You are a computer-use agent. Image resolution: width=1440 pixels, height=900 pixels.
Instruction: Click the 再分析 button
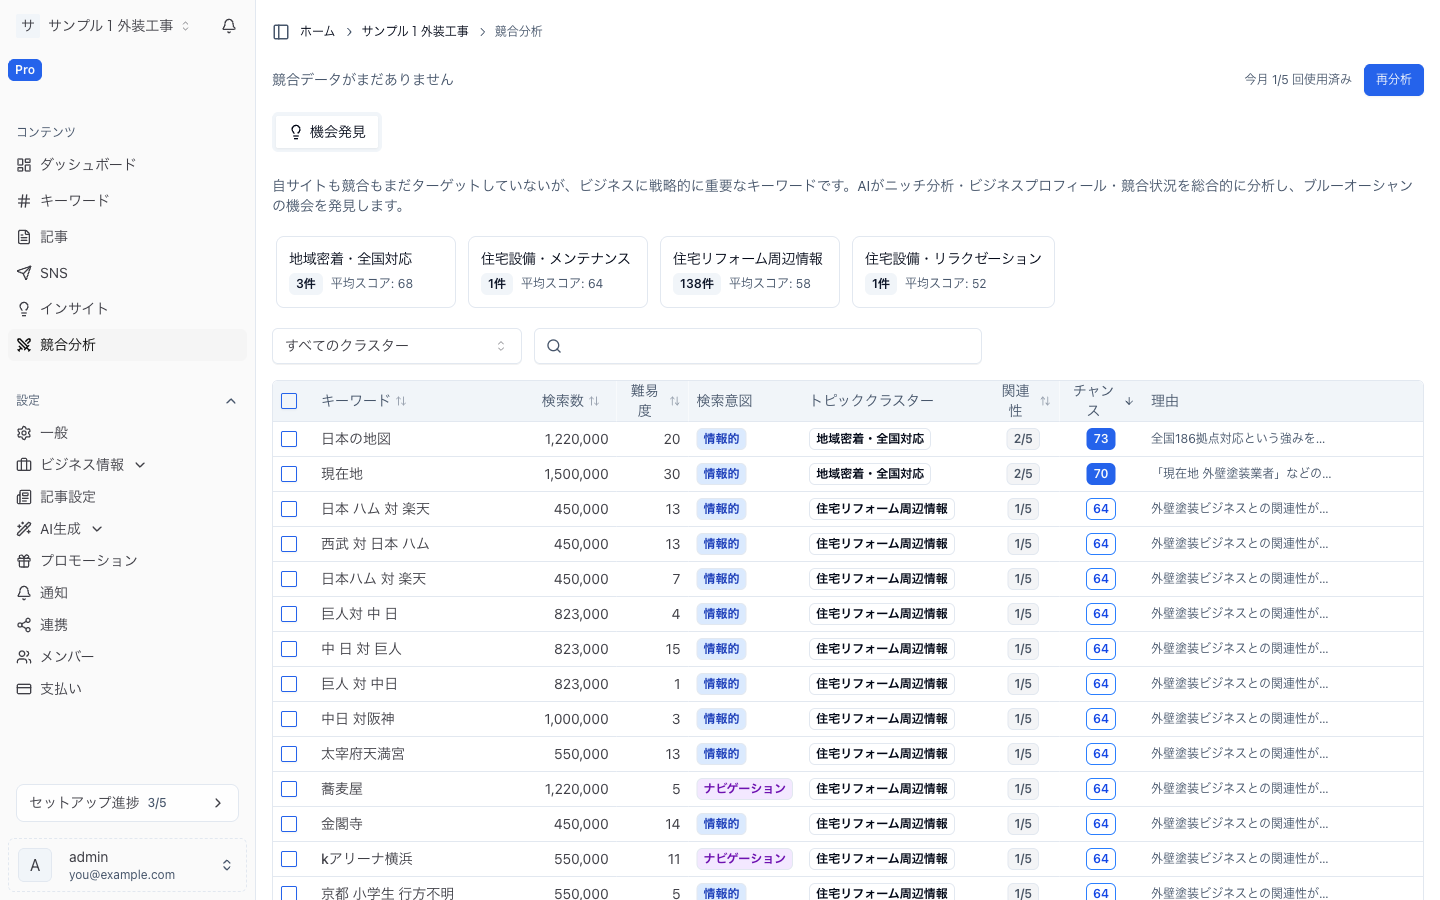tap(1393, 80)
